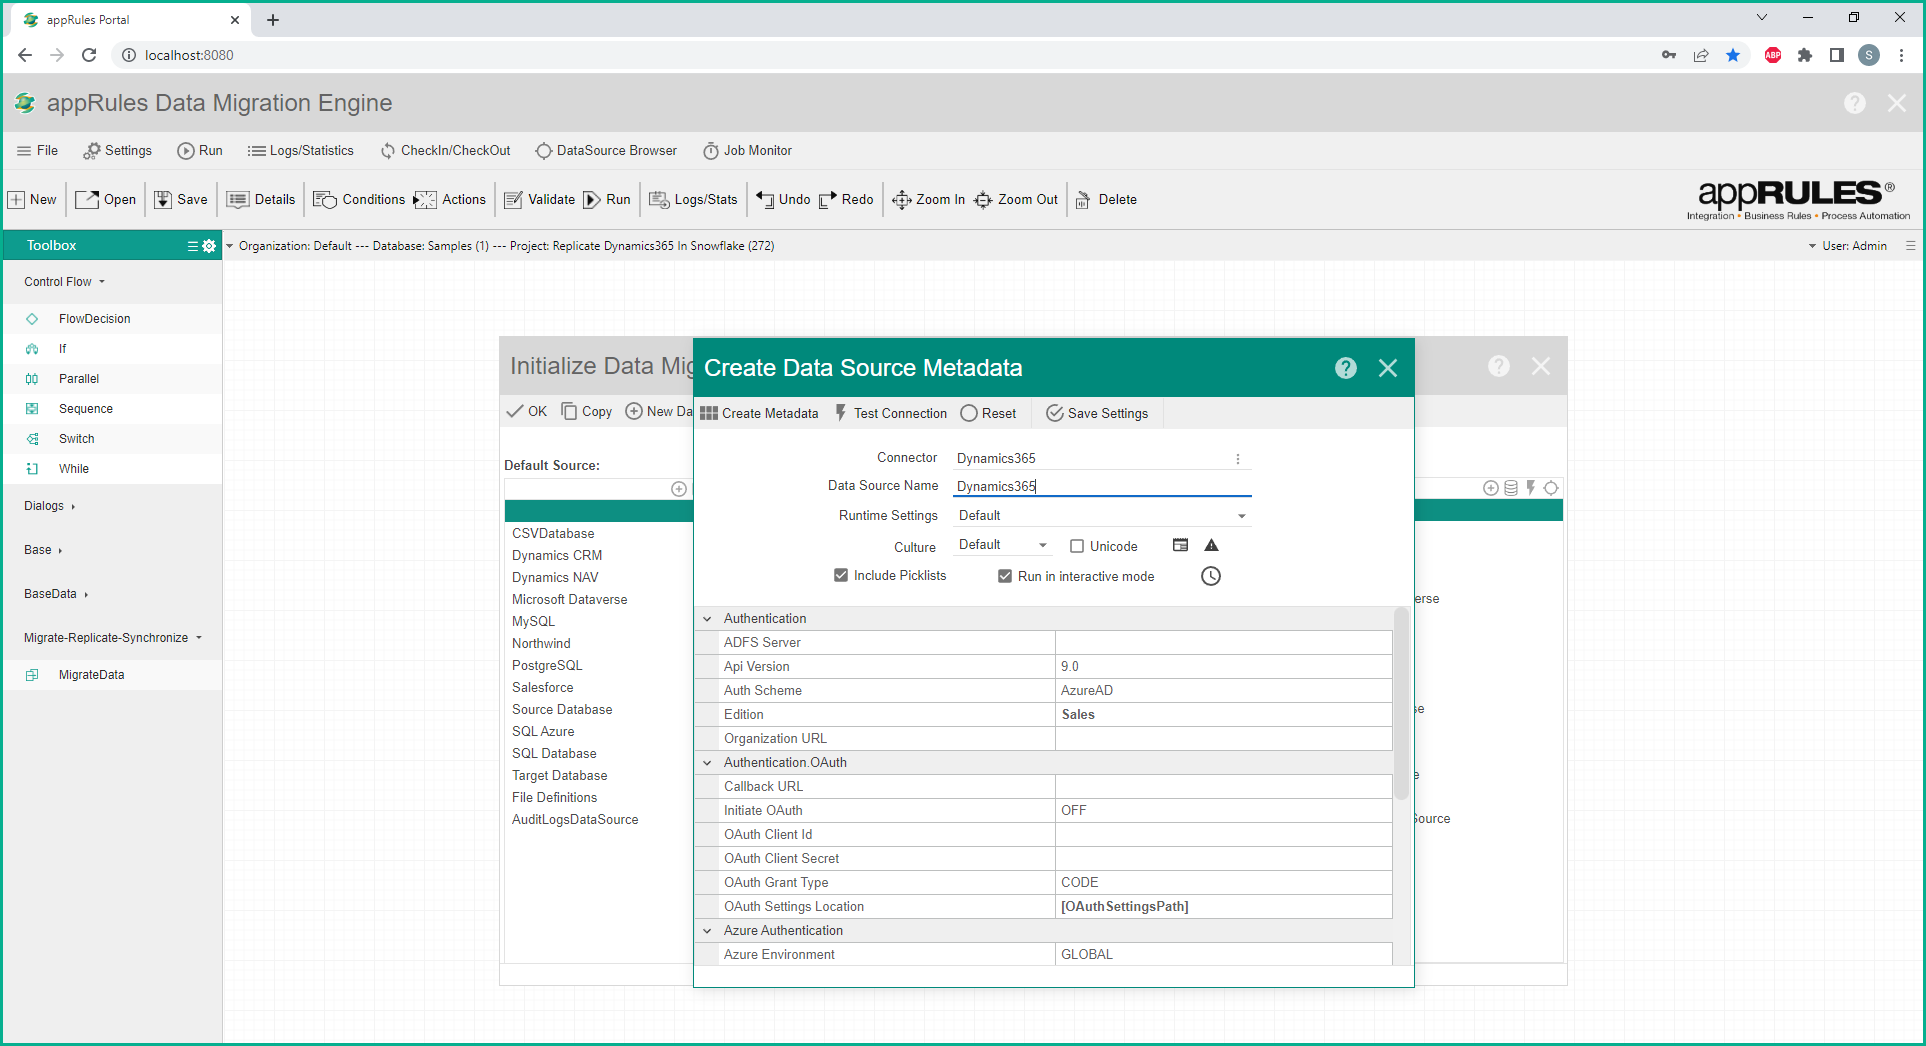Tick the Unicode checkbox
The height and width of the screenshot is (1046, 1926).
click(1077, 546)
